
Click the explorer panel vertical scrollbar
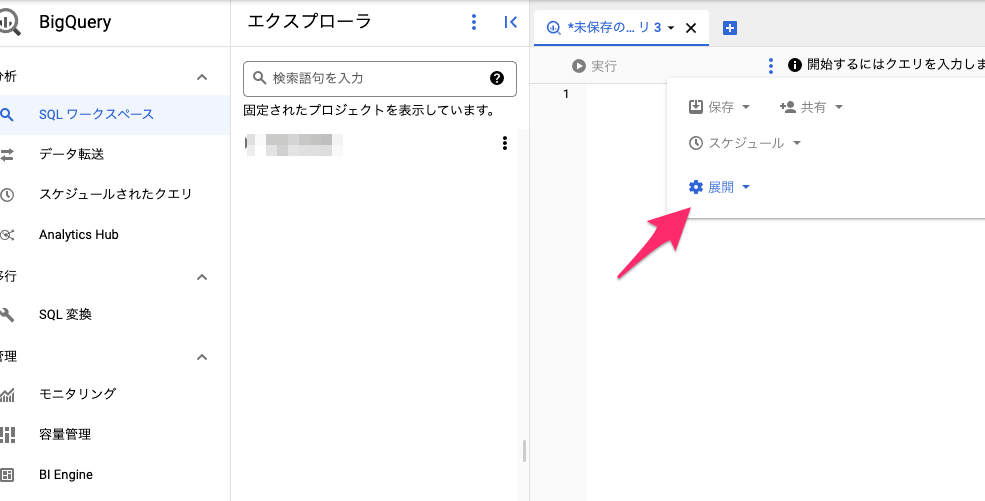tap(524, 451)
